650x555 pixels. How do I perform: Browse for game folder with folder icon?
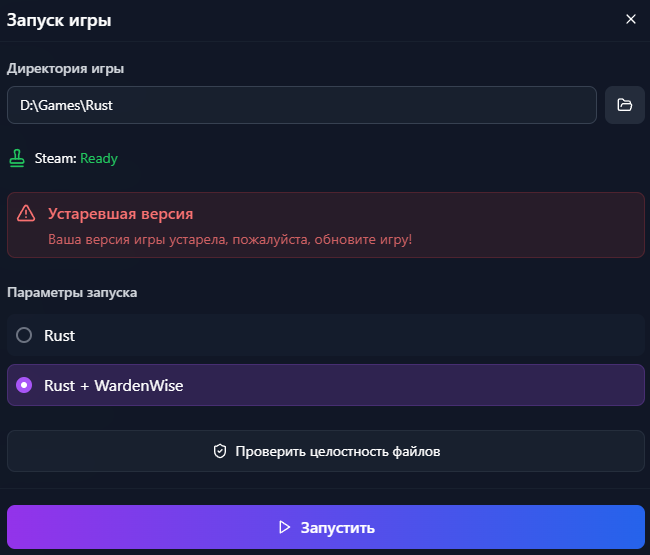(624, 105)
